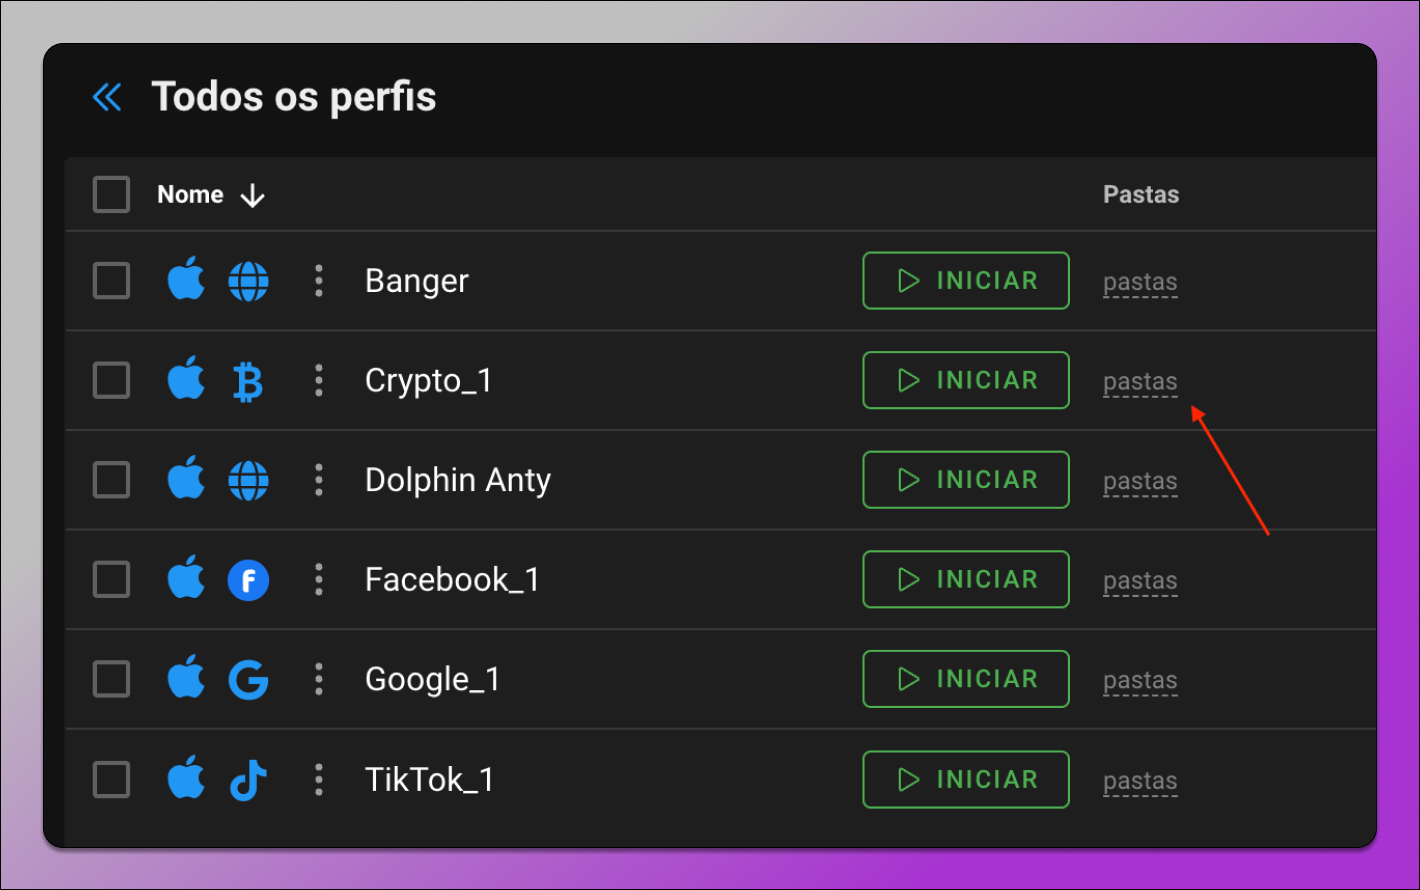Click the Bitcoin icon on Crypto_1 row
The image size is (1420, 890).
(x=248, y=381)
